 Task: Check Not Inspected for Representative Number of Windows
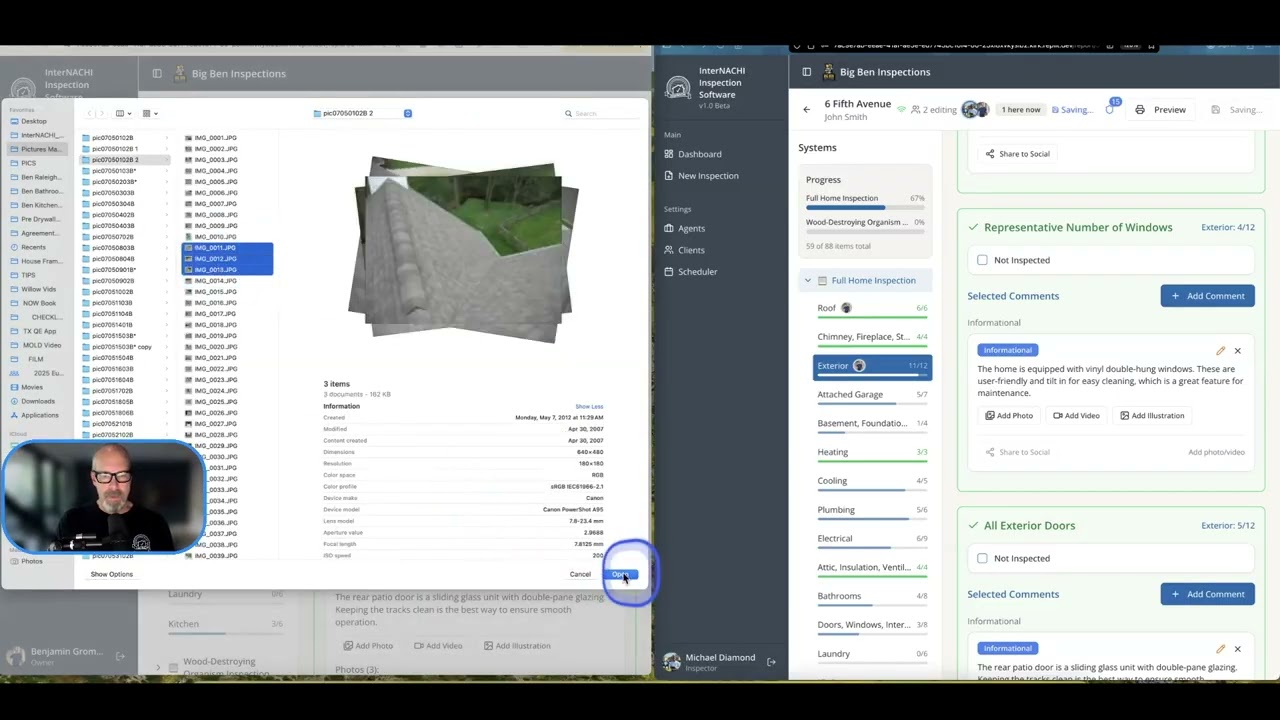tap(982, 260)
